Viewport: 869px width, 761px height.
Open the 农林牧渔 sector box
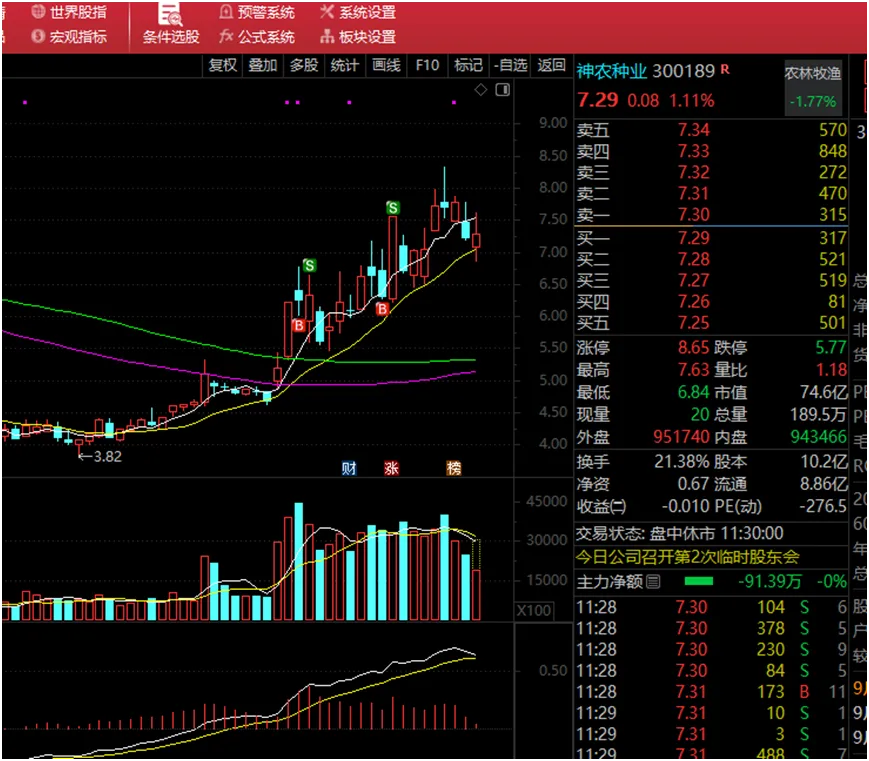[x=813, y=87]
